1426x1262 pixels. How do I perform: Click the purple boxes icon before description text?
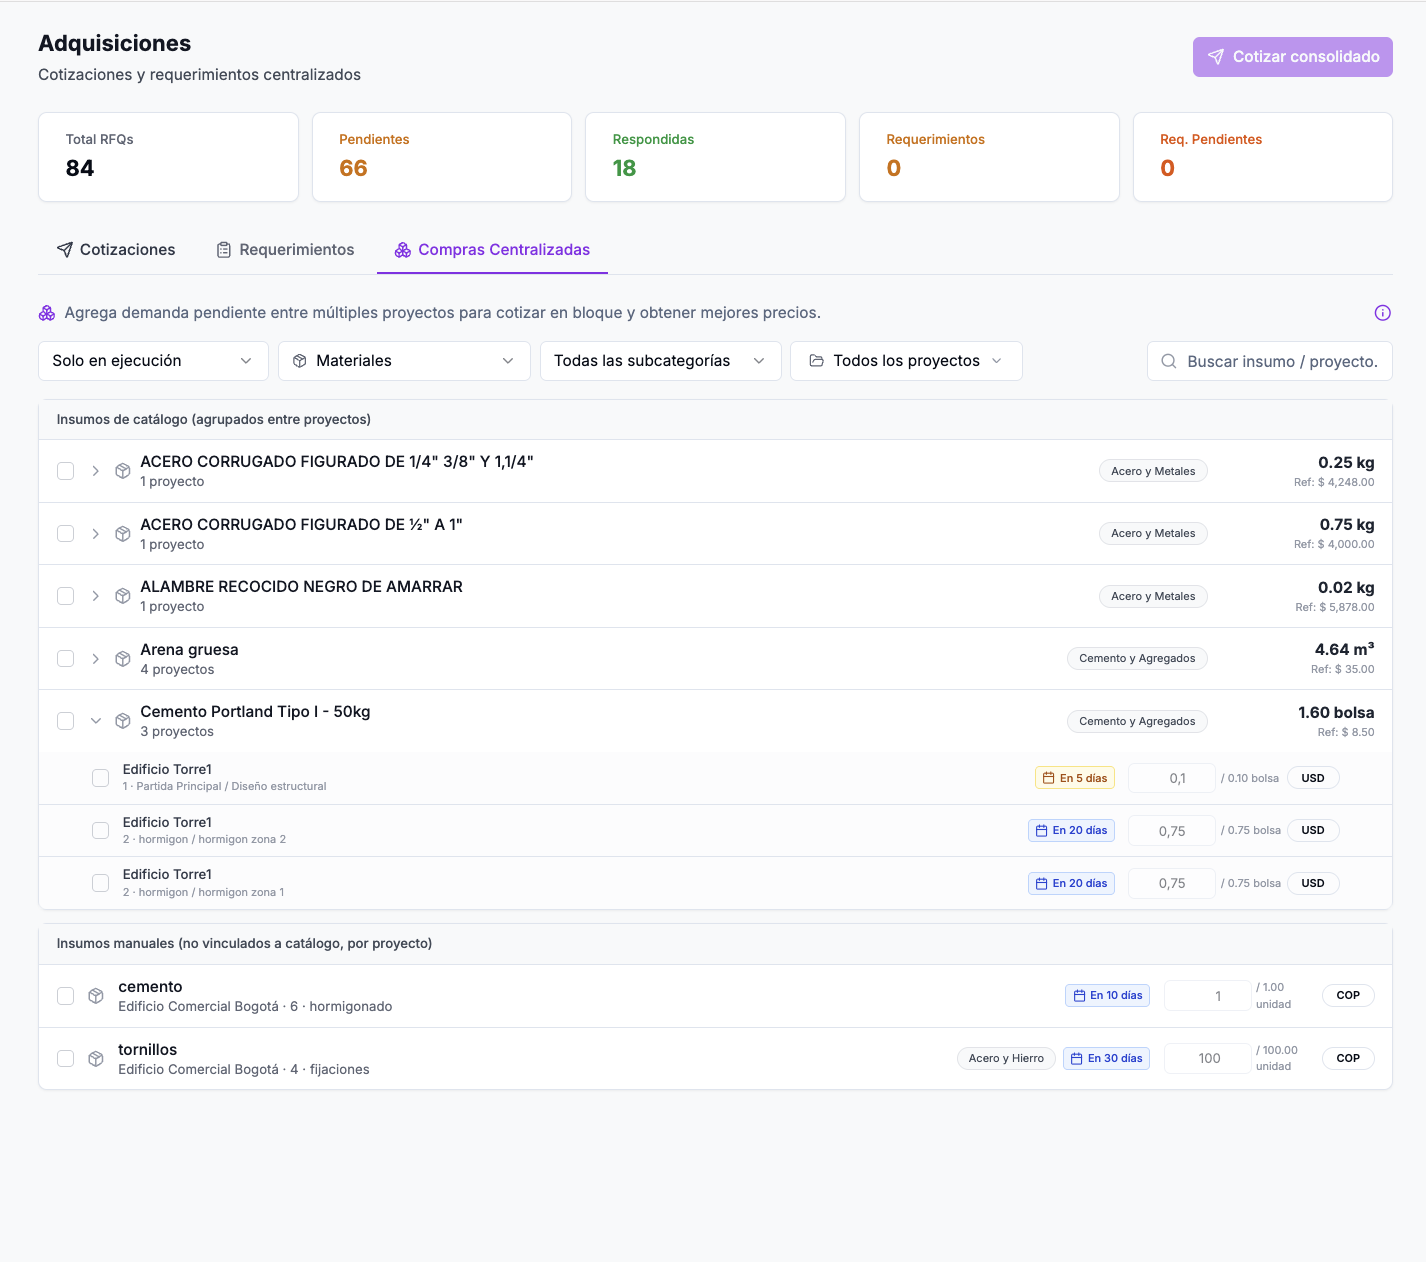[x=47, y=313]
